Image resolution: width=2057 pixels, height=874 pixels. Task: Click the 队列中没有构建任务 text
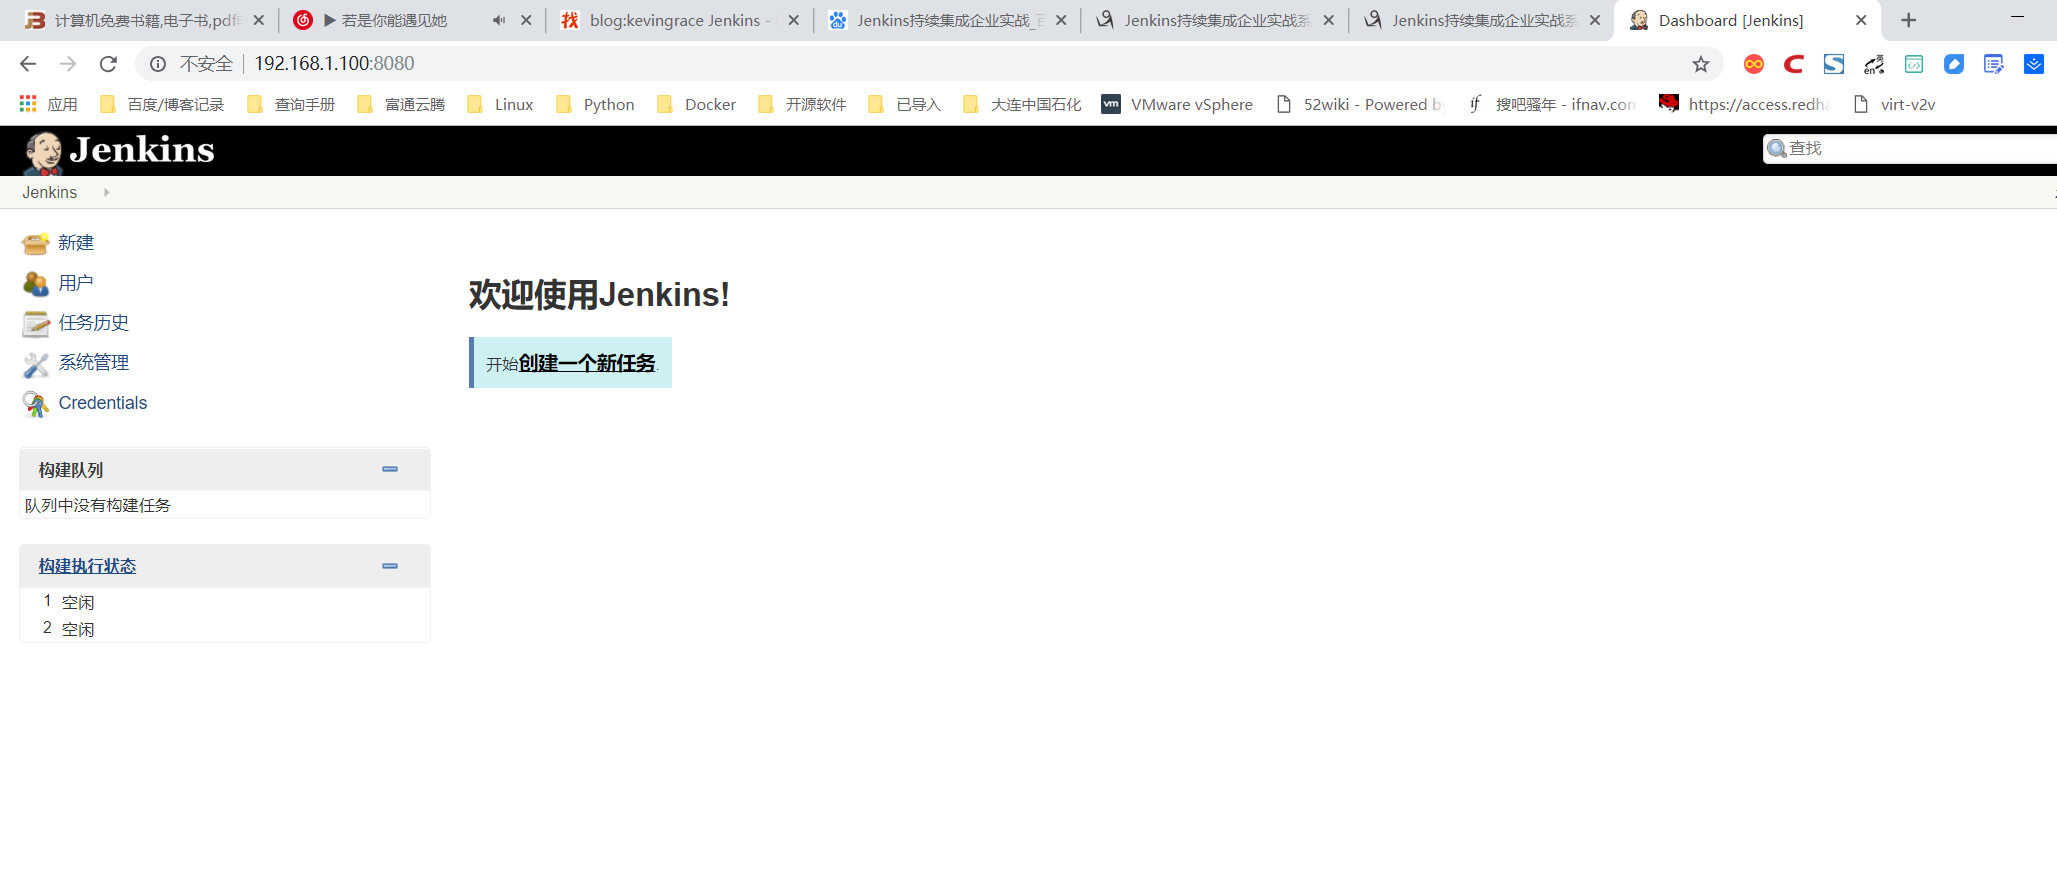point(98,505)
